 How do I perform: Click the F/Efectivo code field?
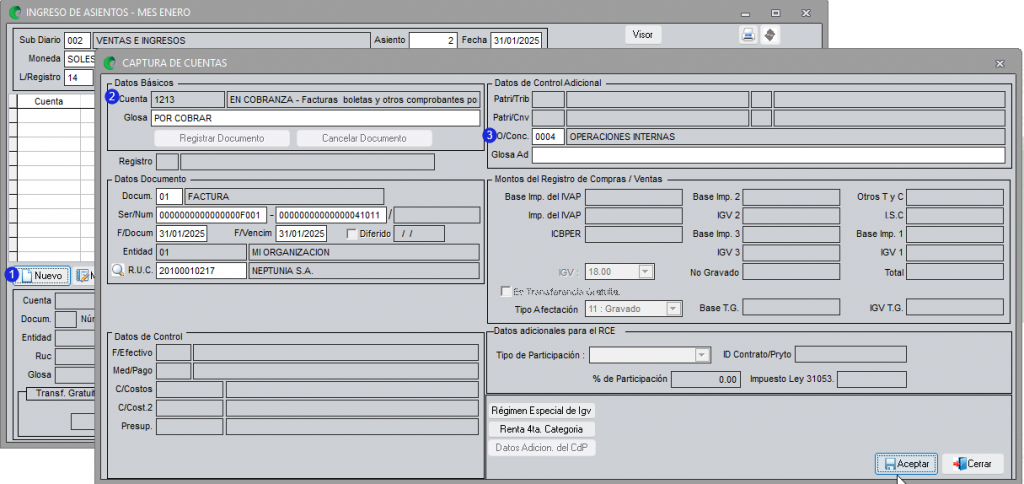(174, 353)
